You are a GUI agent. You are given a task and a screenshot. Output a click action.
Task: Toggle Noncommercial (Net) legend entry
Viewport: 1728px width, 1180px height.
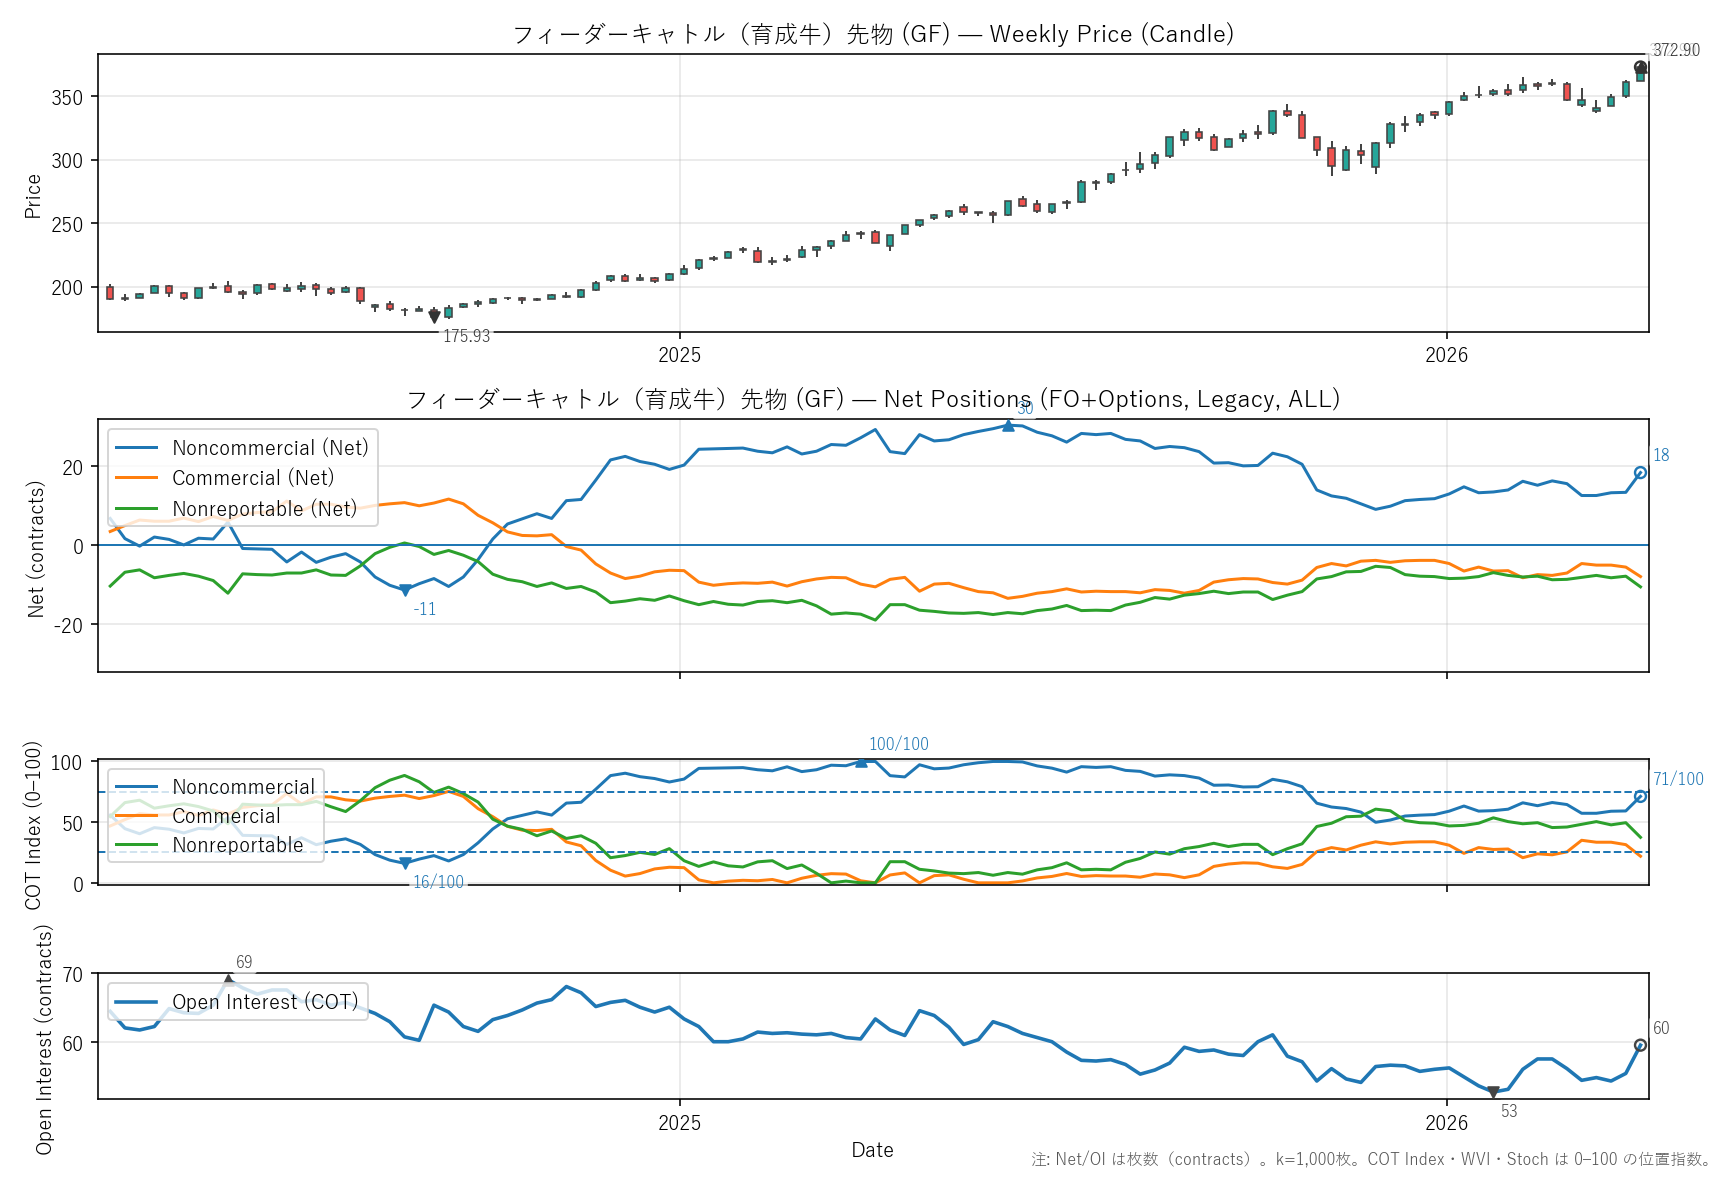(x=270, y=448)
